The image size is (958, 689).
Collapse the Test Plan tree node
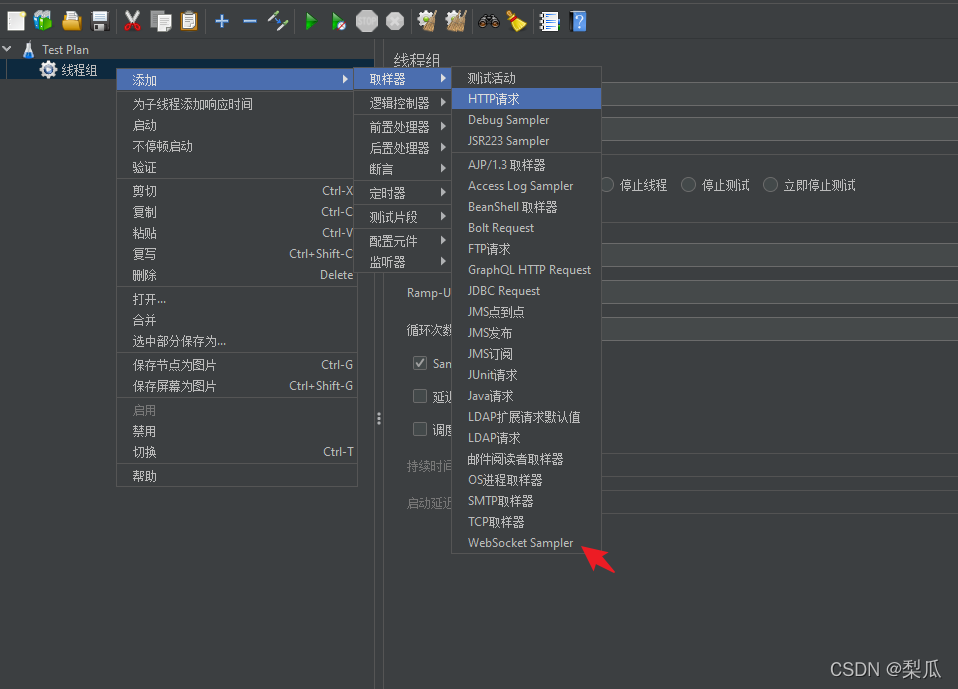(x=7, y=48)
